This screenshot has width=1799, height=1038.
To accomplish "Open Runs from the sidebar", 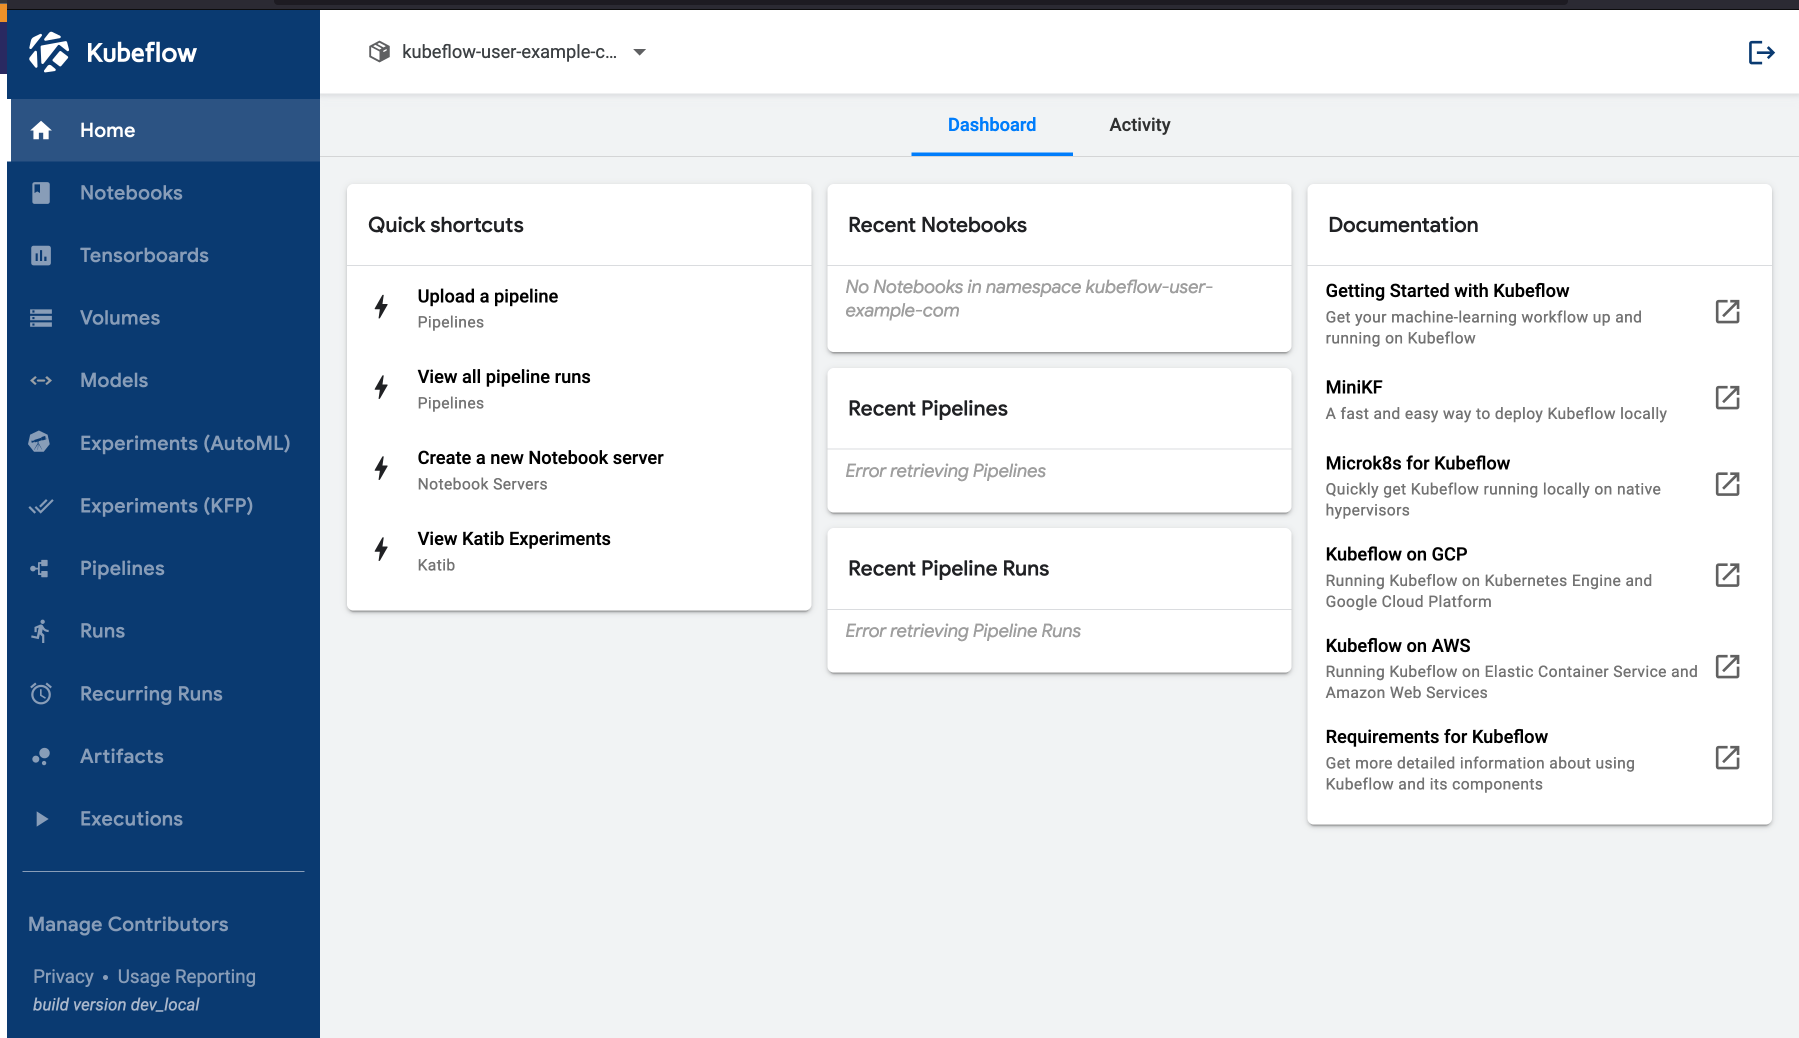I will pyautogui.click(x=164, y=631).
